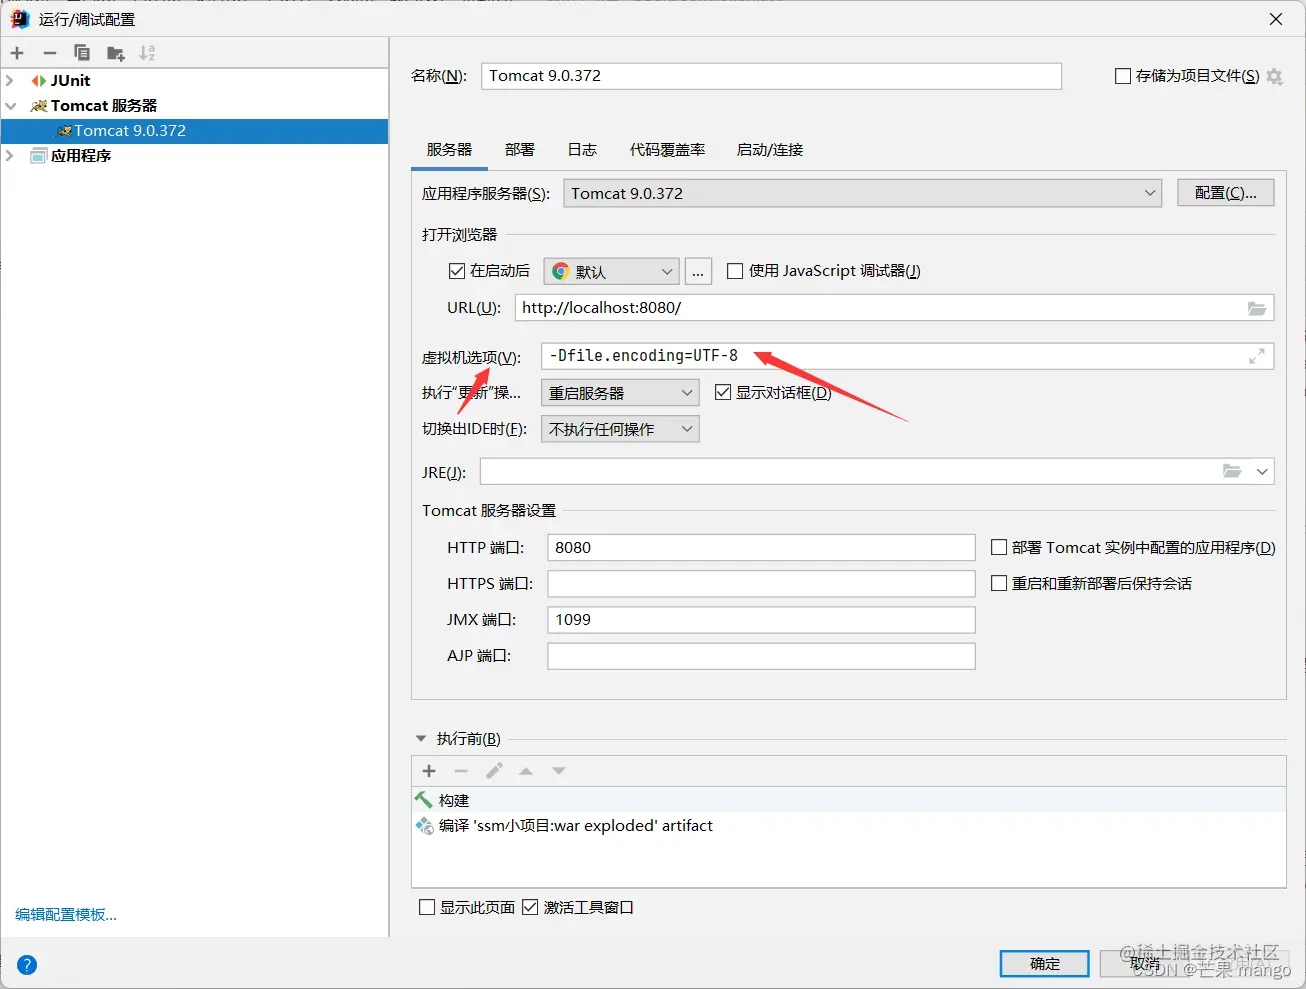Open settings gear for stored project file
Image resolution: width=1306 pixels, height=989 pixels.
point(1274,76)
